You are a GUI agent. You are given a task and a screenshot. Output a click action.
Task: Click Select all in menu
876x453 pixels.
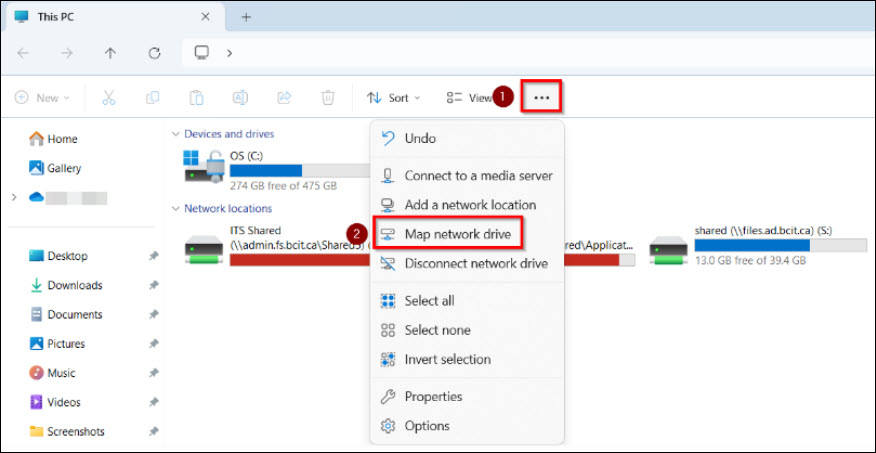click(466, 301)
